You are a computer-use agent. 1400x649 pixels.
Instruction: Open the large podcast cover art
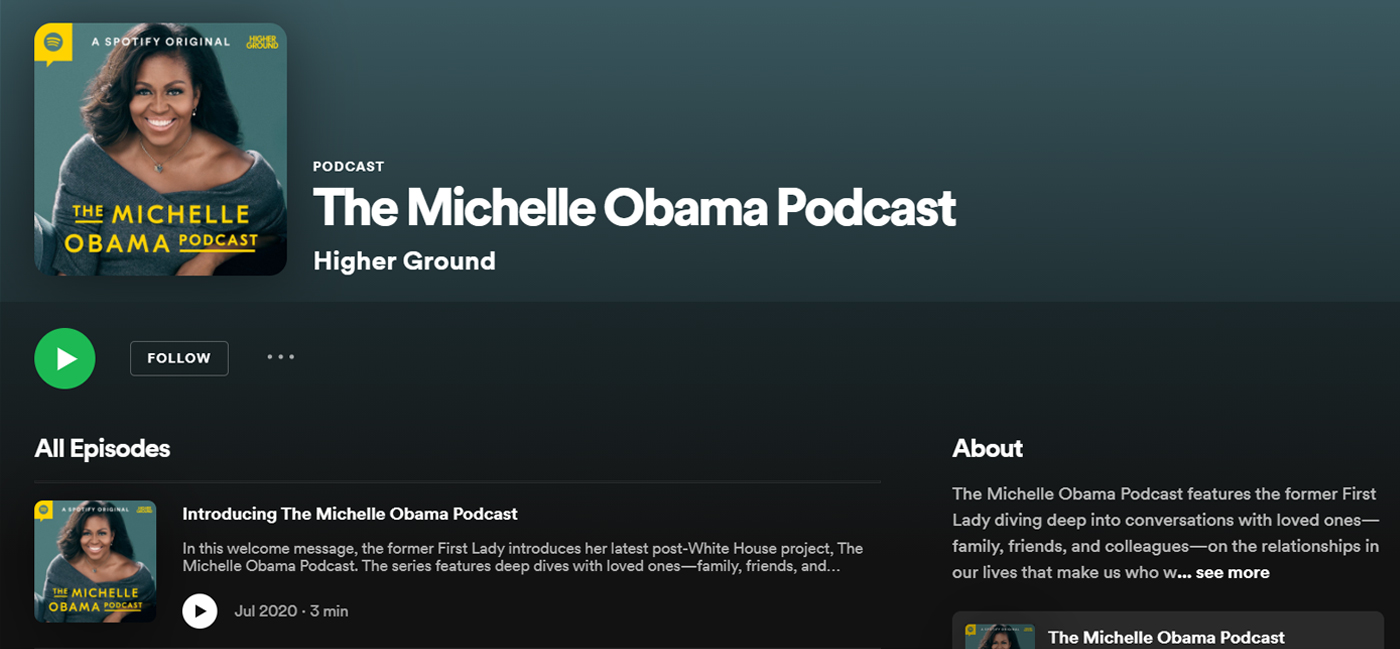click(x=161, y=149)
